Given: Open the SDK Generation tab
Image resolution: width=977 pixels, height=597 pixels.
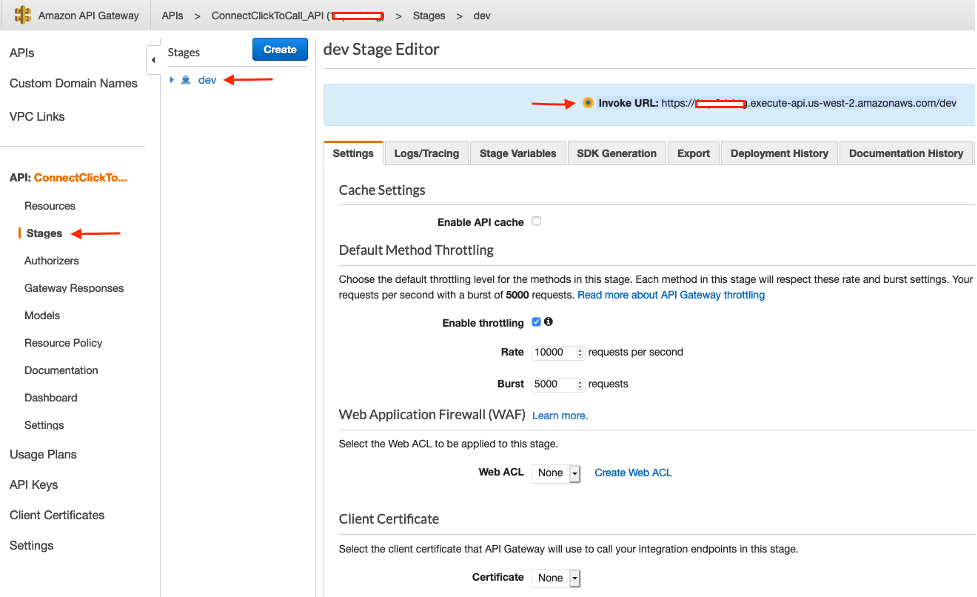Looking at the screenshot, I should point(616,153).
